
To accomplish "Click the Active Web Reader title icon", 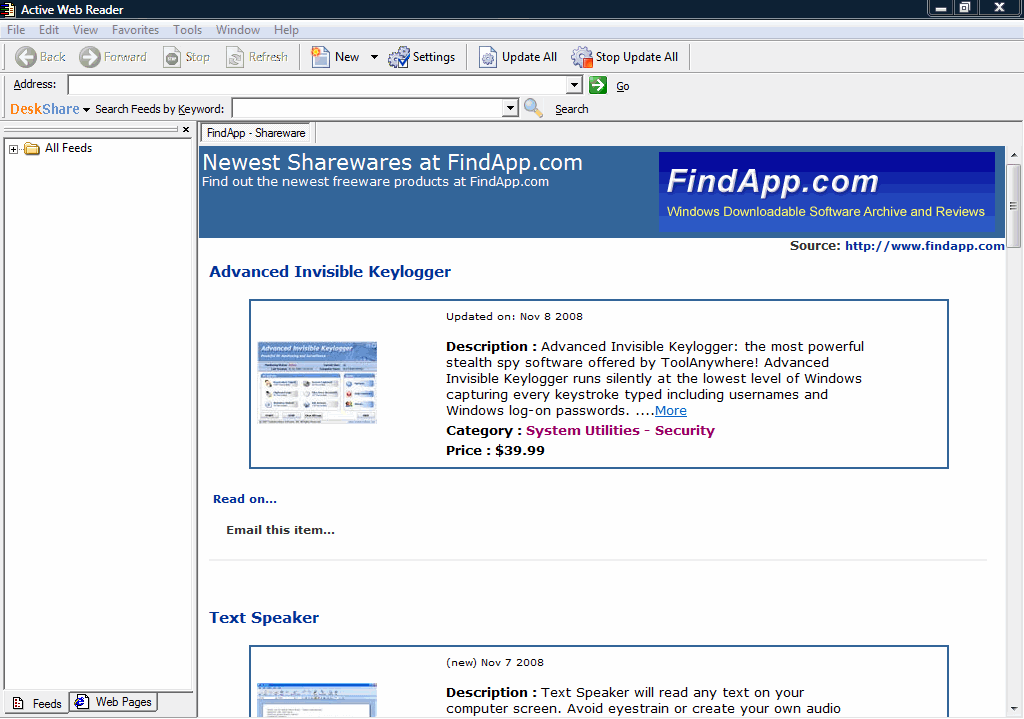I will tap(8, 9).
